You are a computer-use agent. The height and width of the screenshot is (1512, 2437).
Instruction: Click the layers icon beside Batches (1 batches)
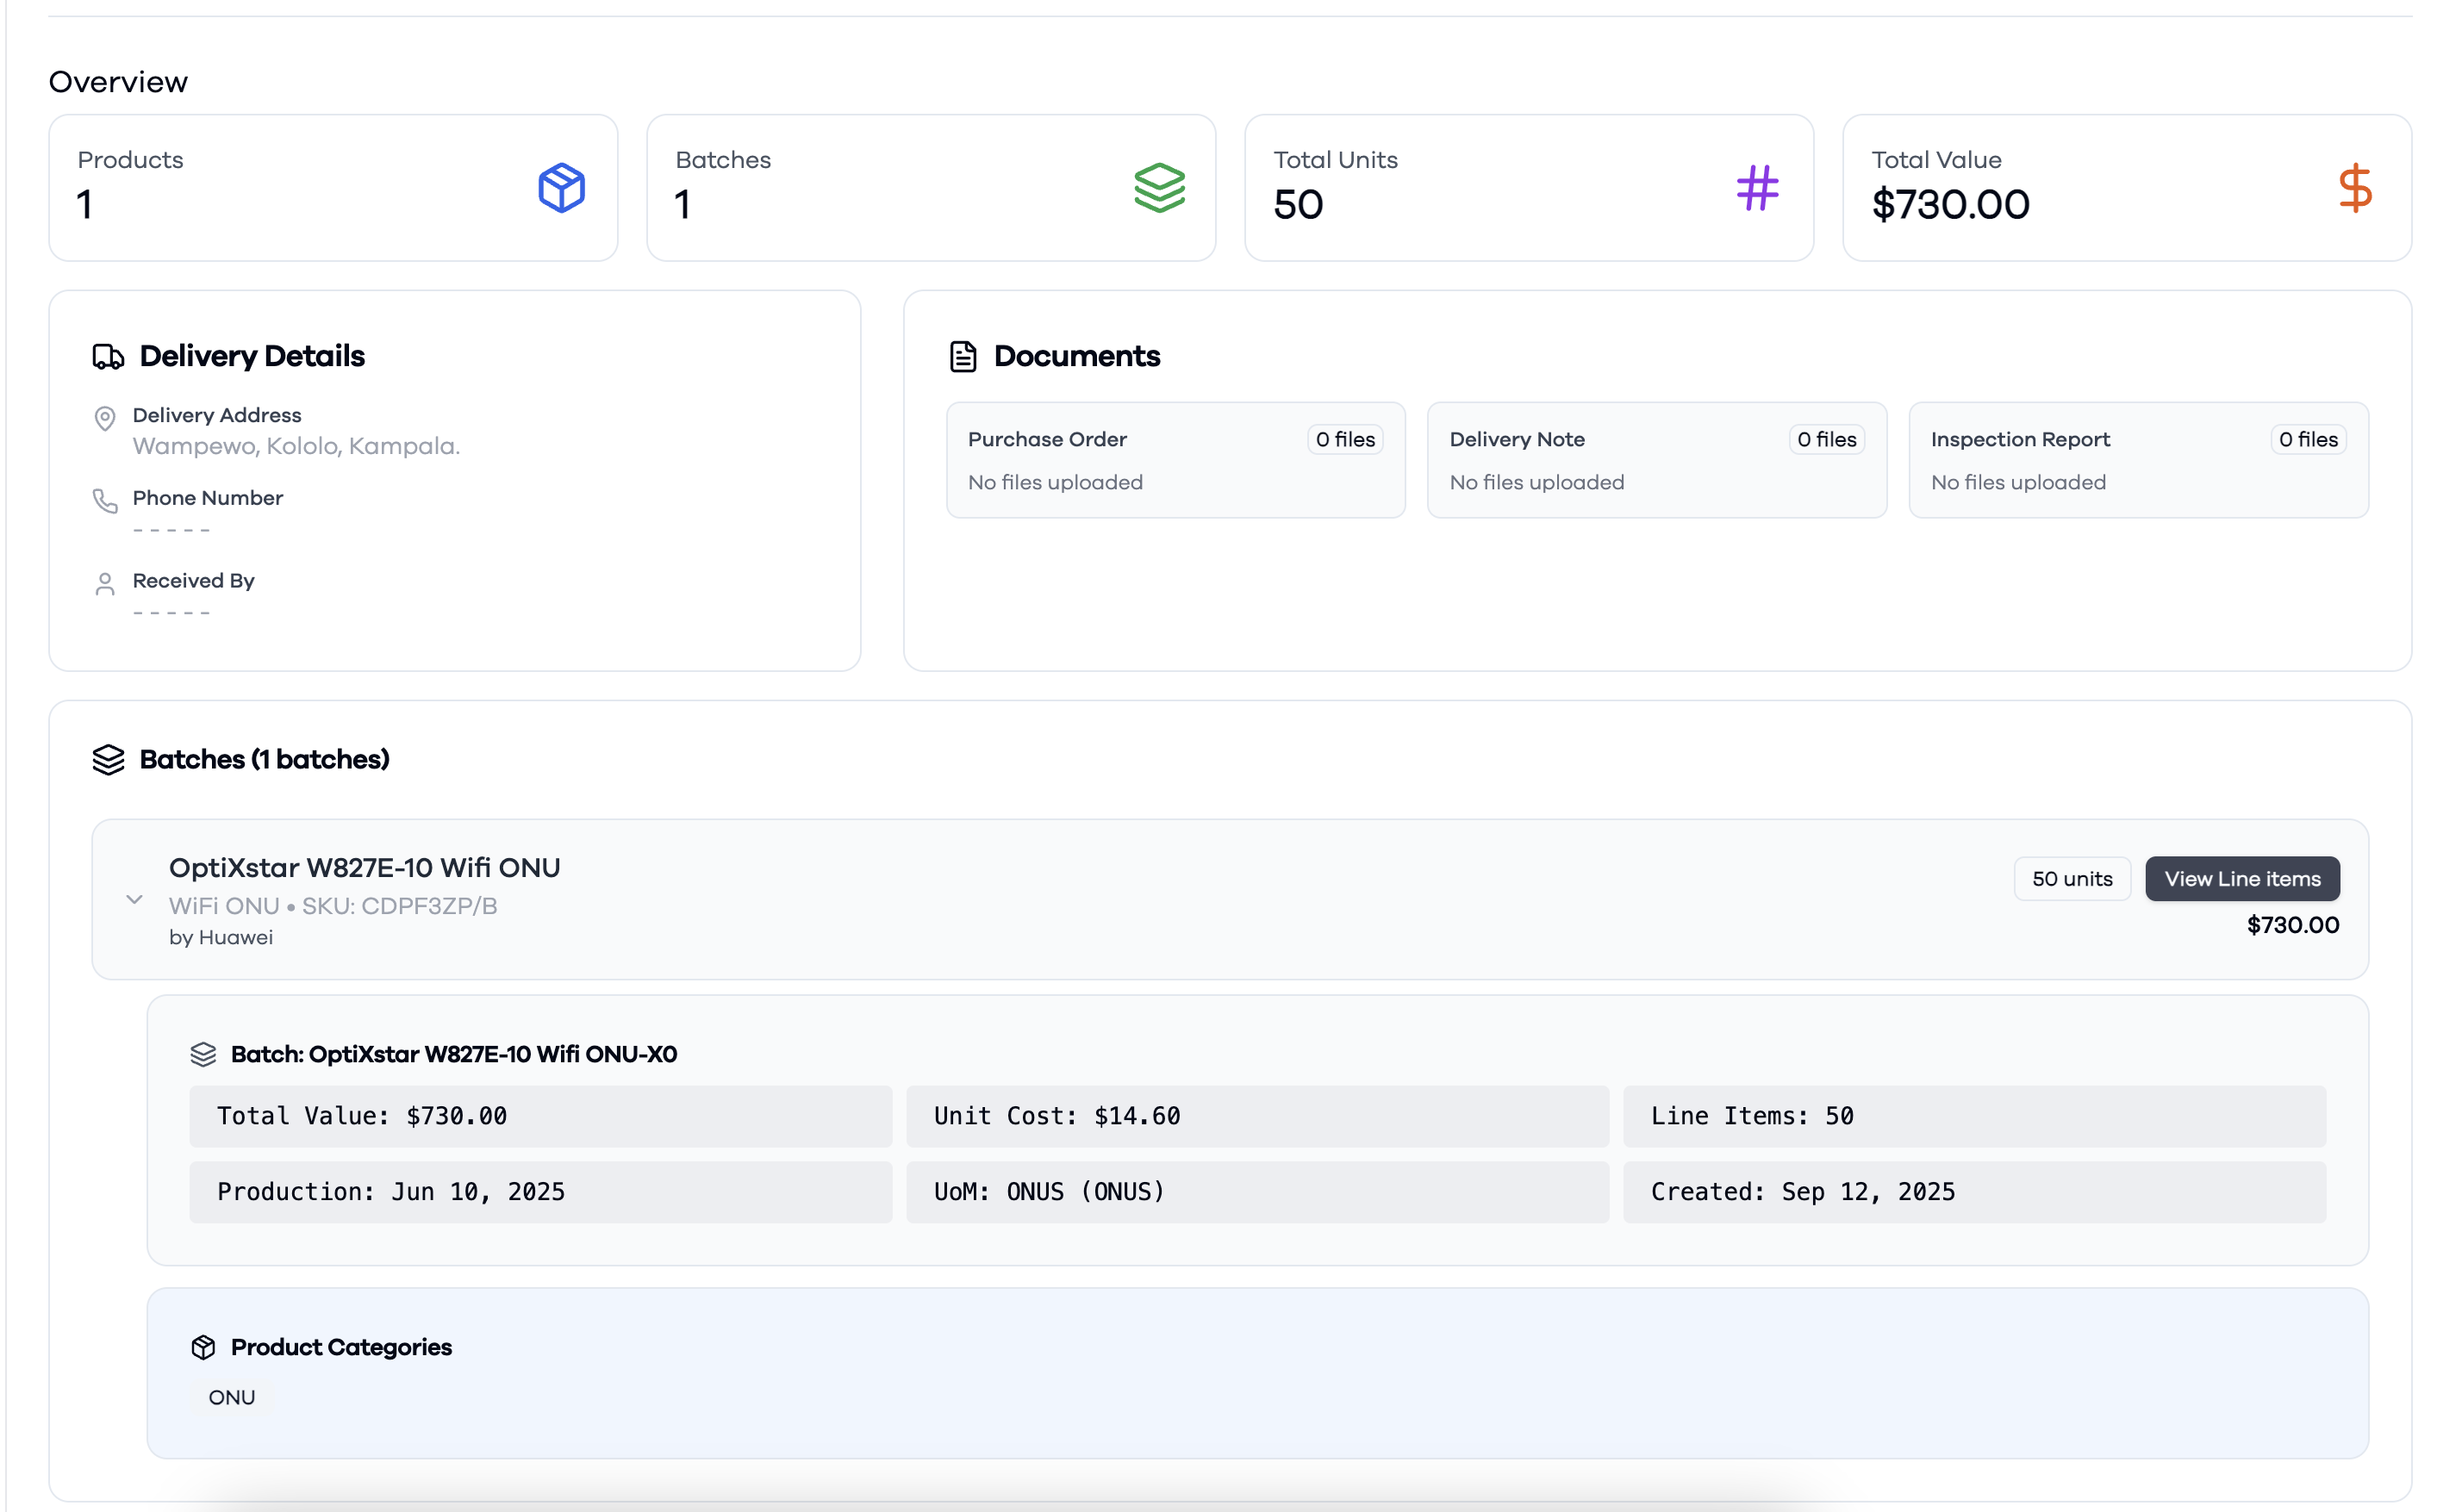(x=108, y=760)
